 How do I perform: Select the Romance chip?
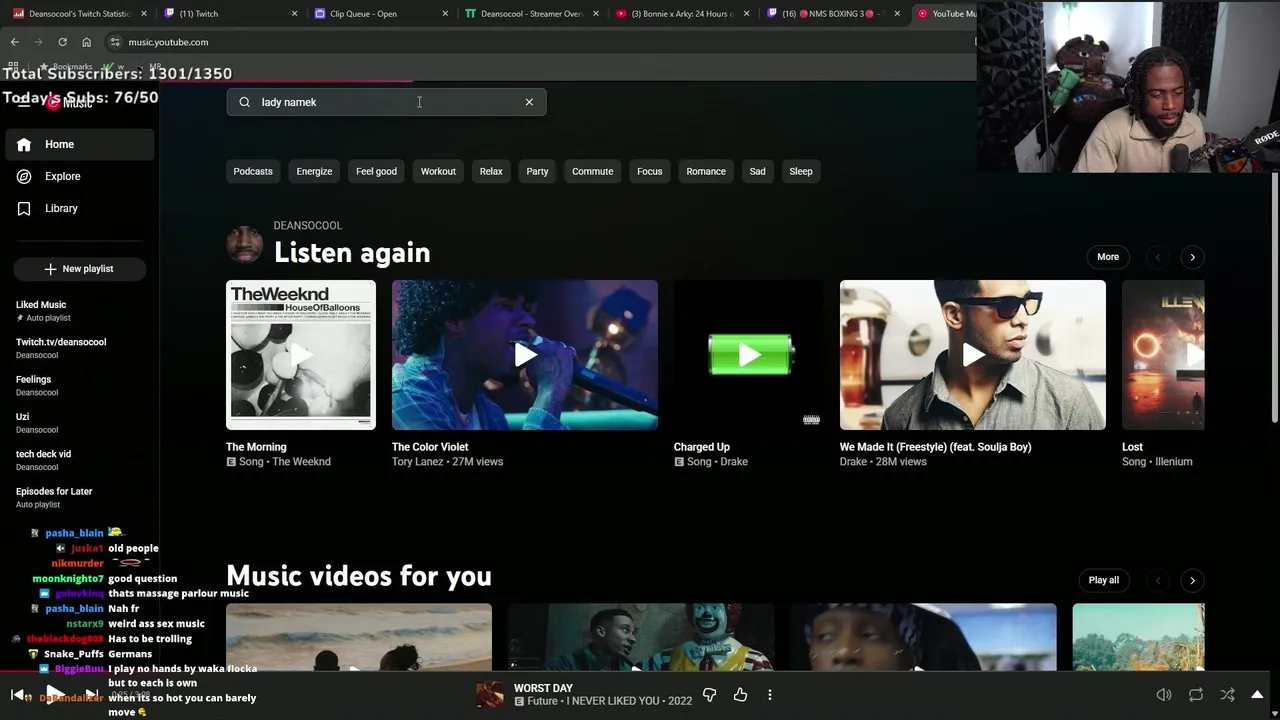point(706,171)
